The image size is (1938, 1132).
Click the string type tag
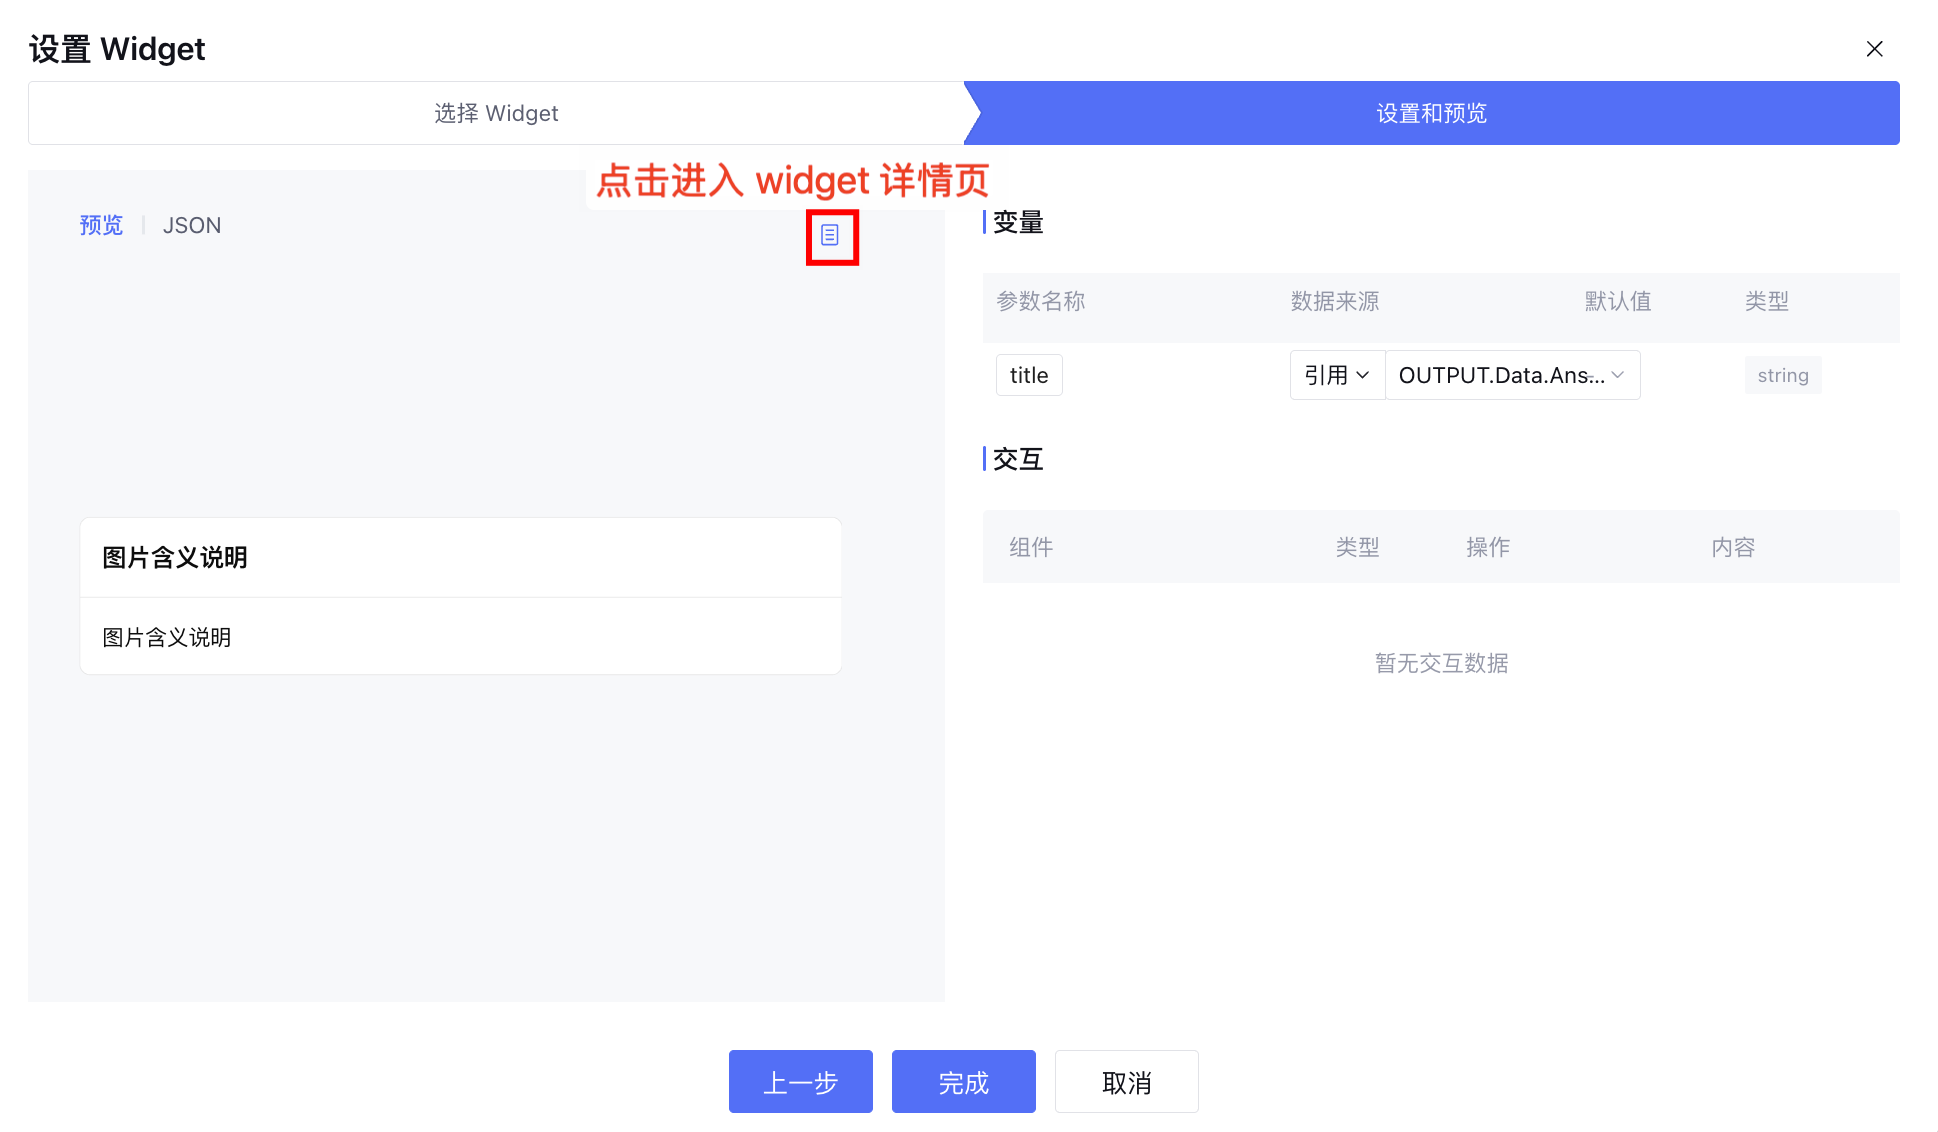coord(1782,375)
